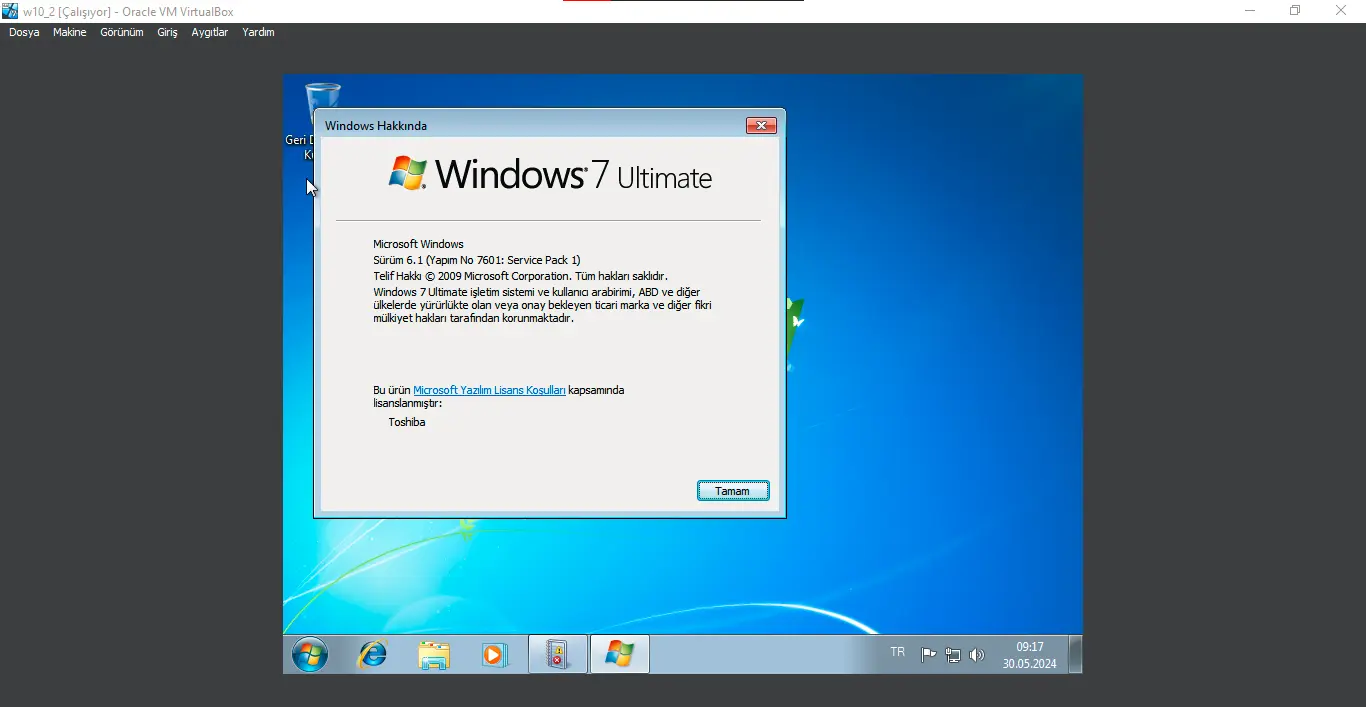Screen dimensions: 1366x707
Task: Open the Yardım menu
Action: (258, 32)
